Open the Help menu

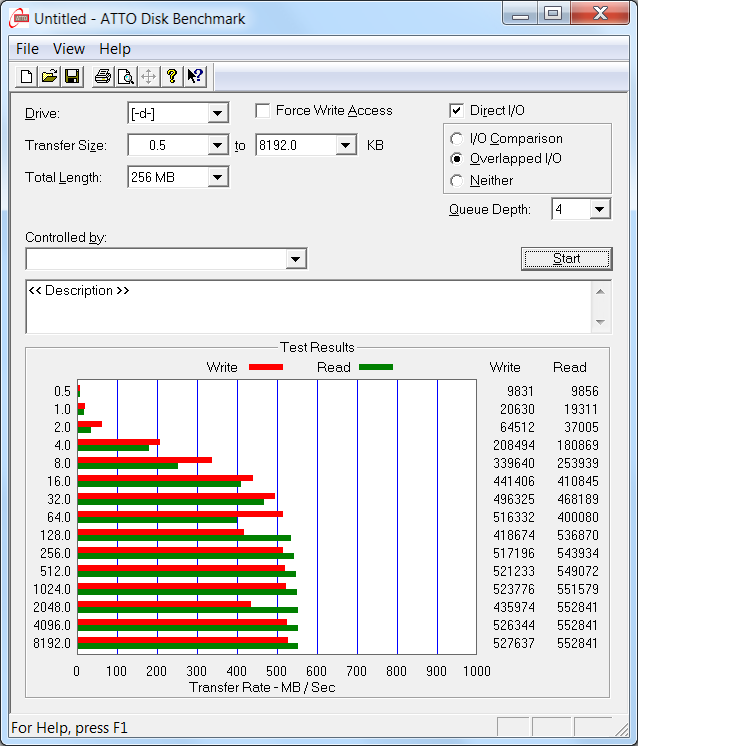coord(115,49)
